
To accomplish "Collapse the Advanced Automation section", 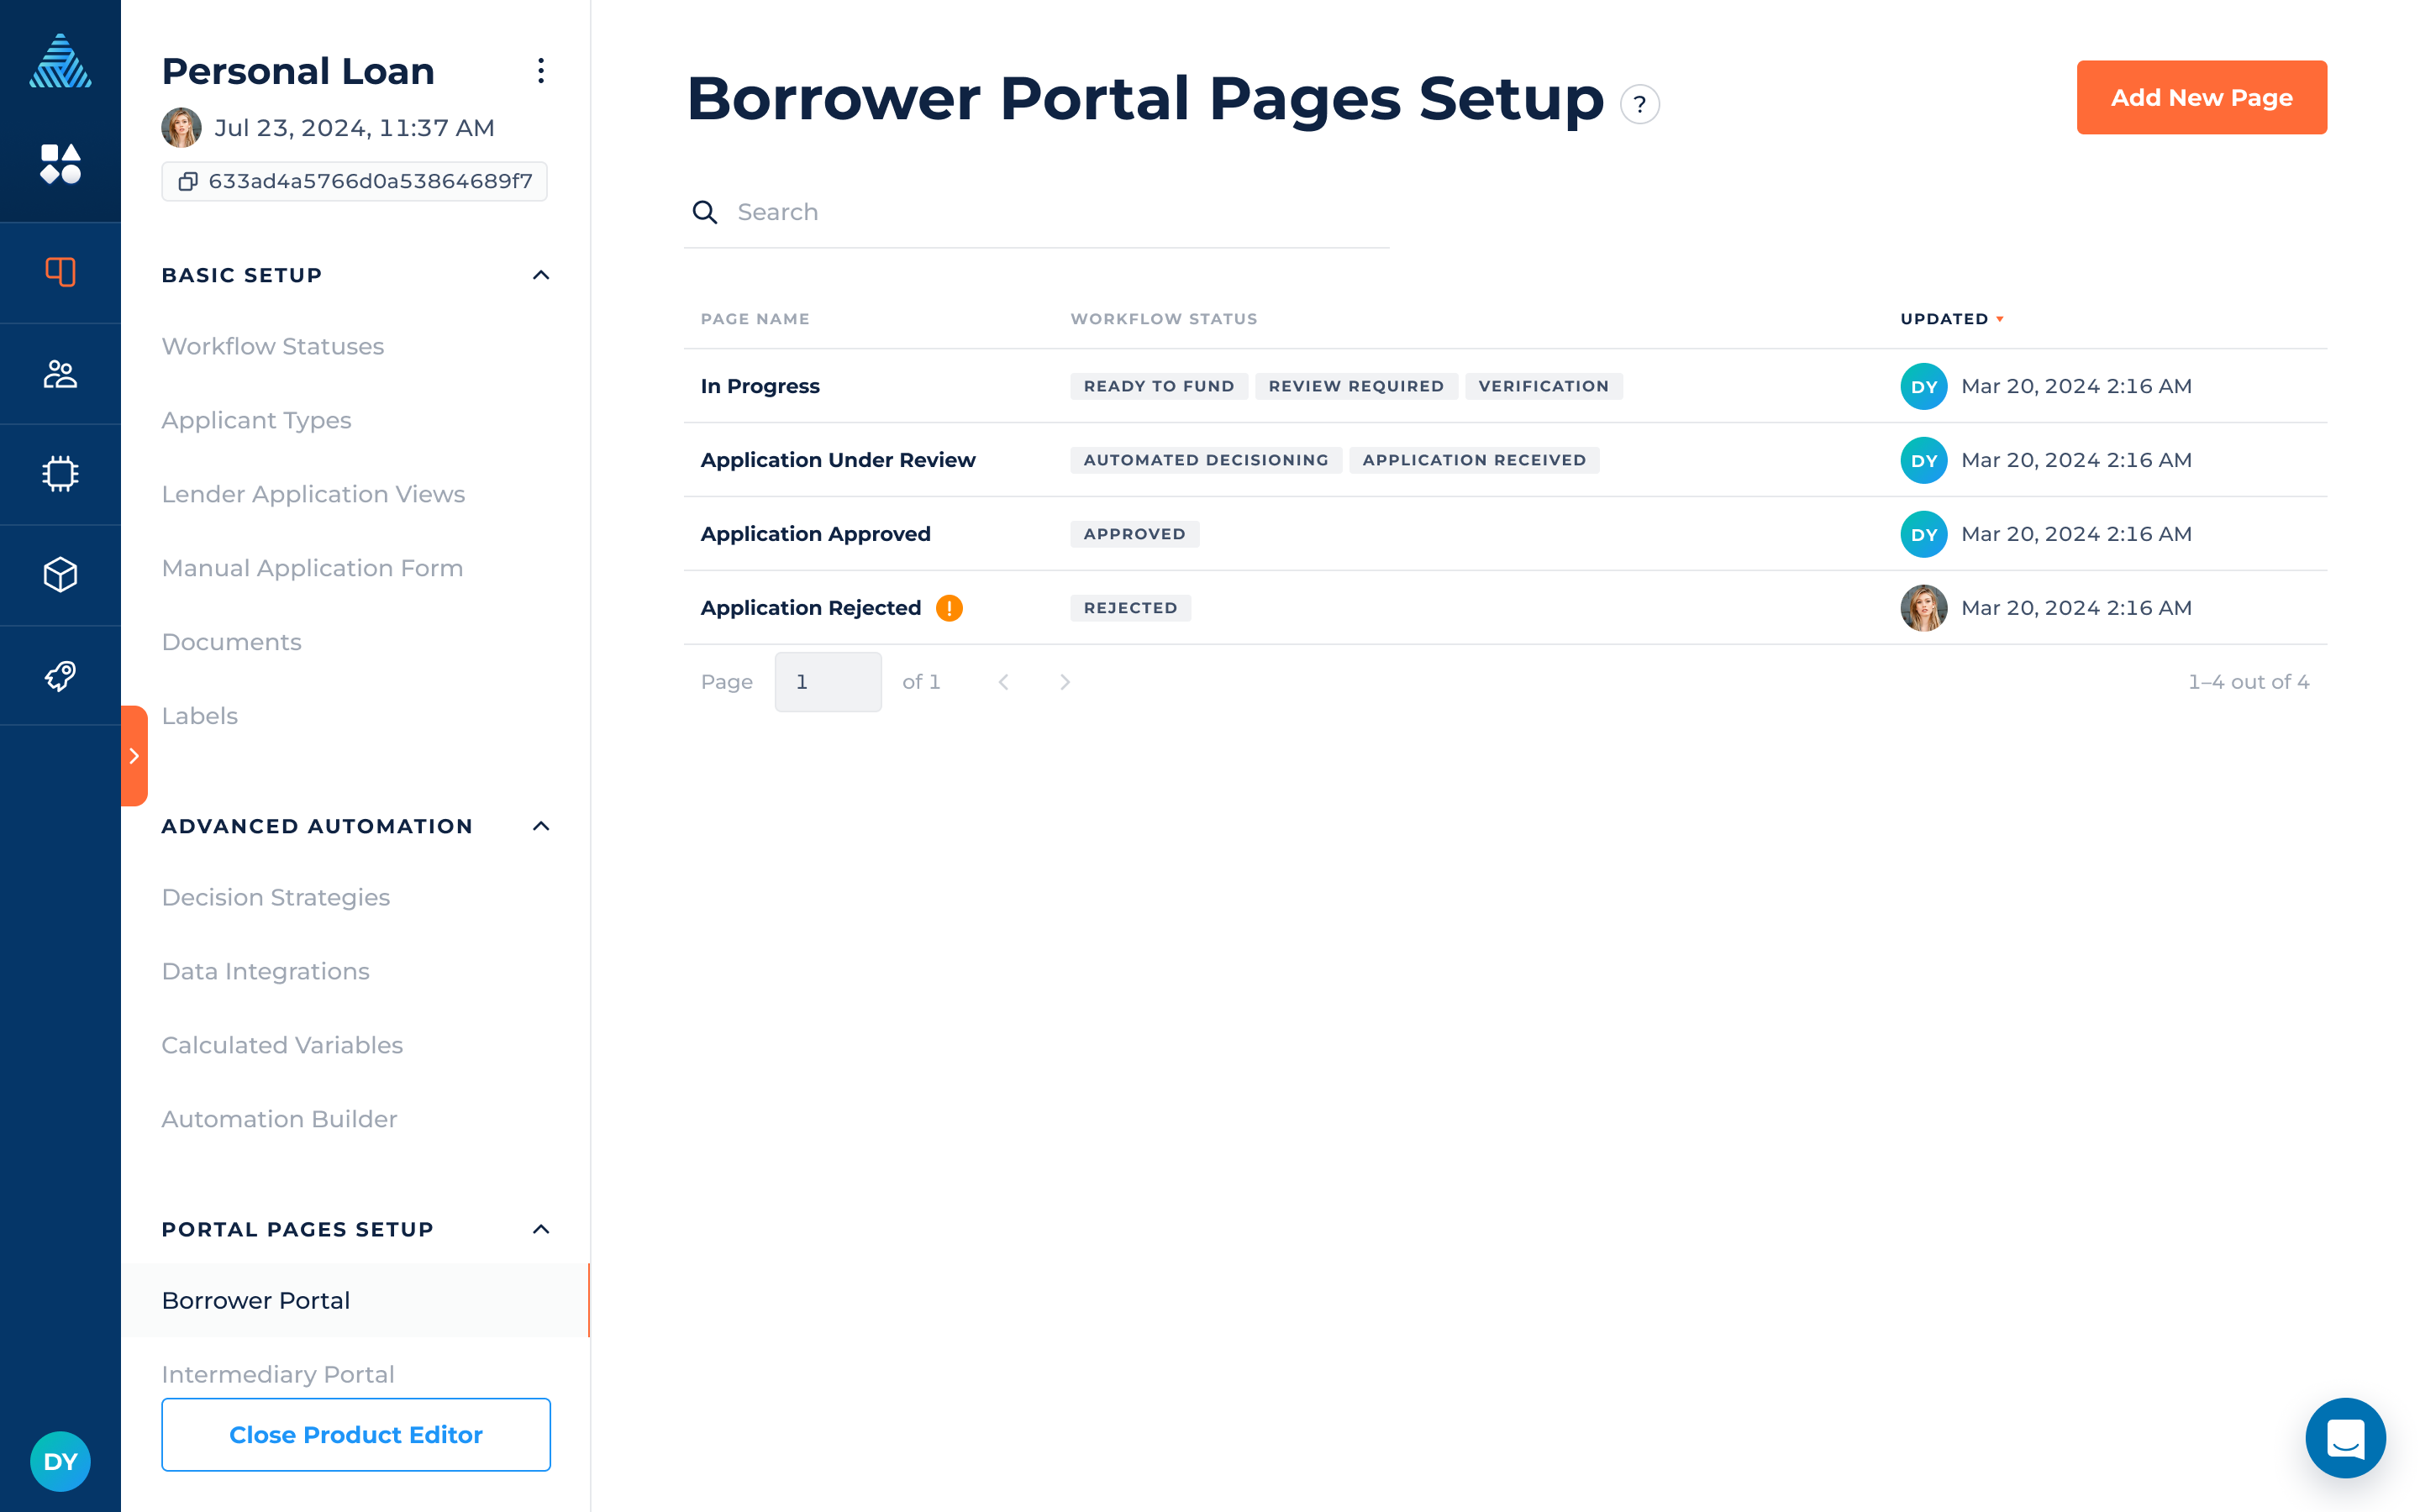I will [540, 826].
